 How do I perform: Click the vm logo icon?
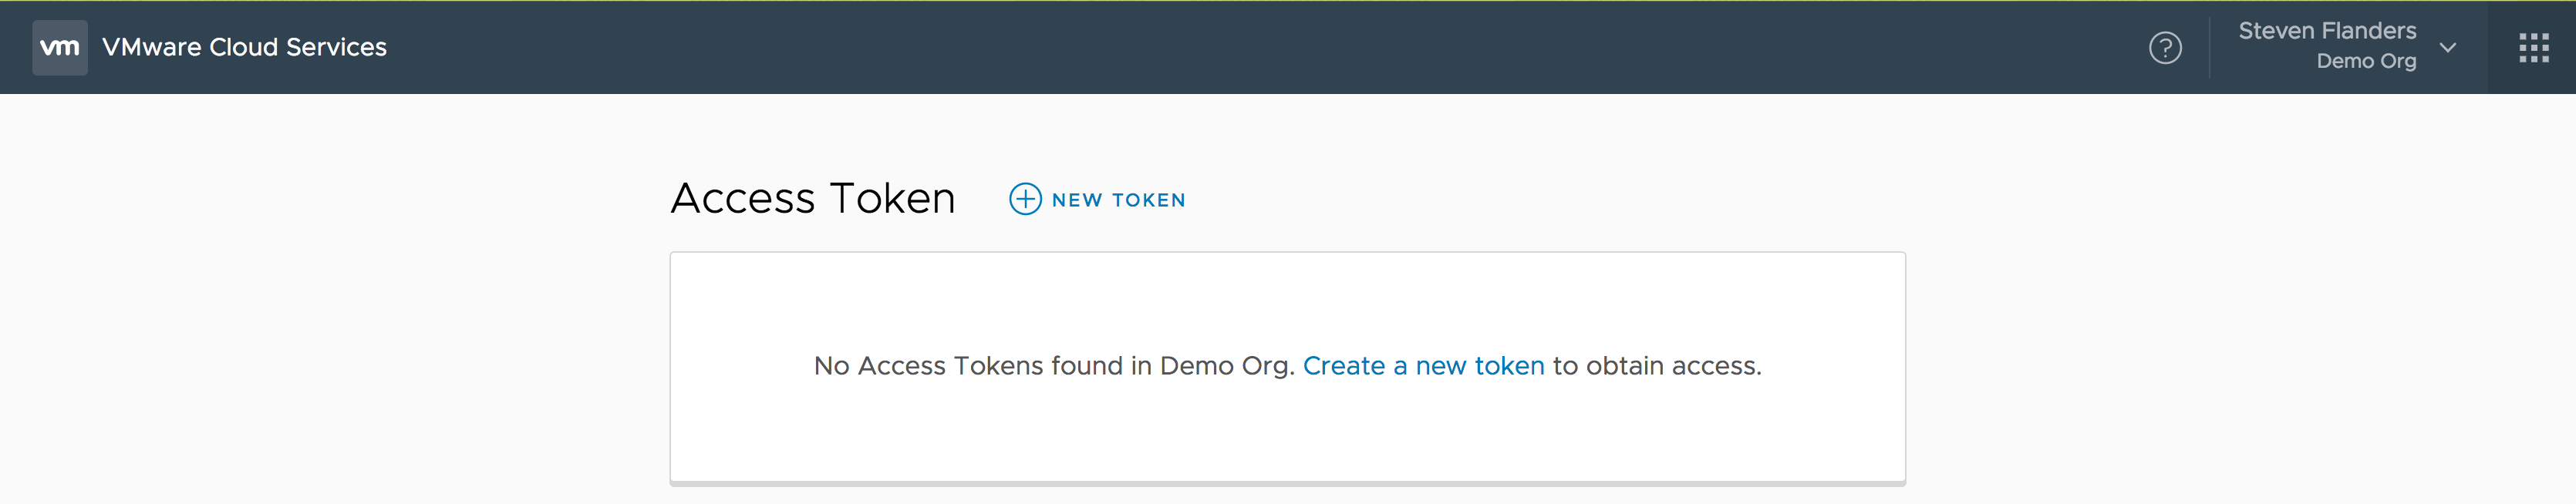pos(60,47)
